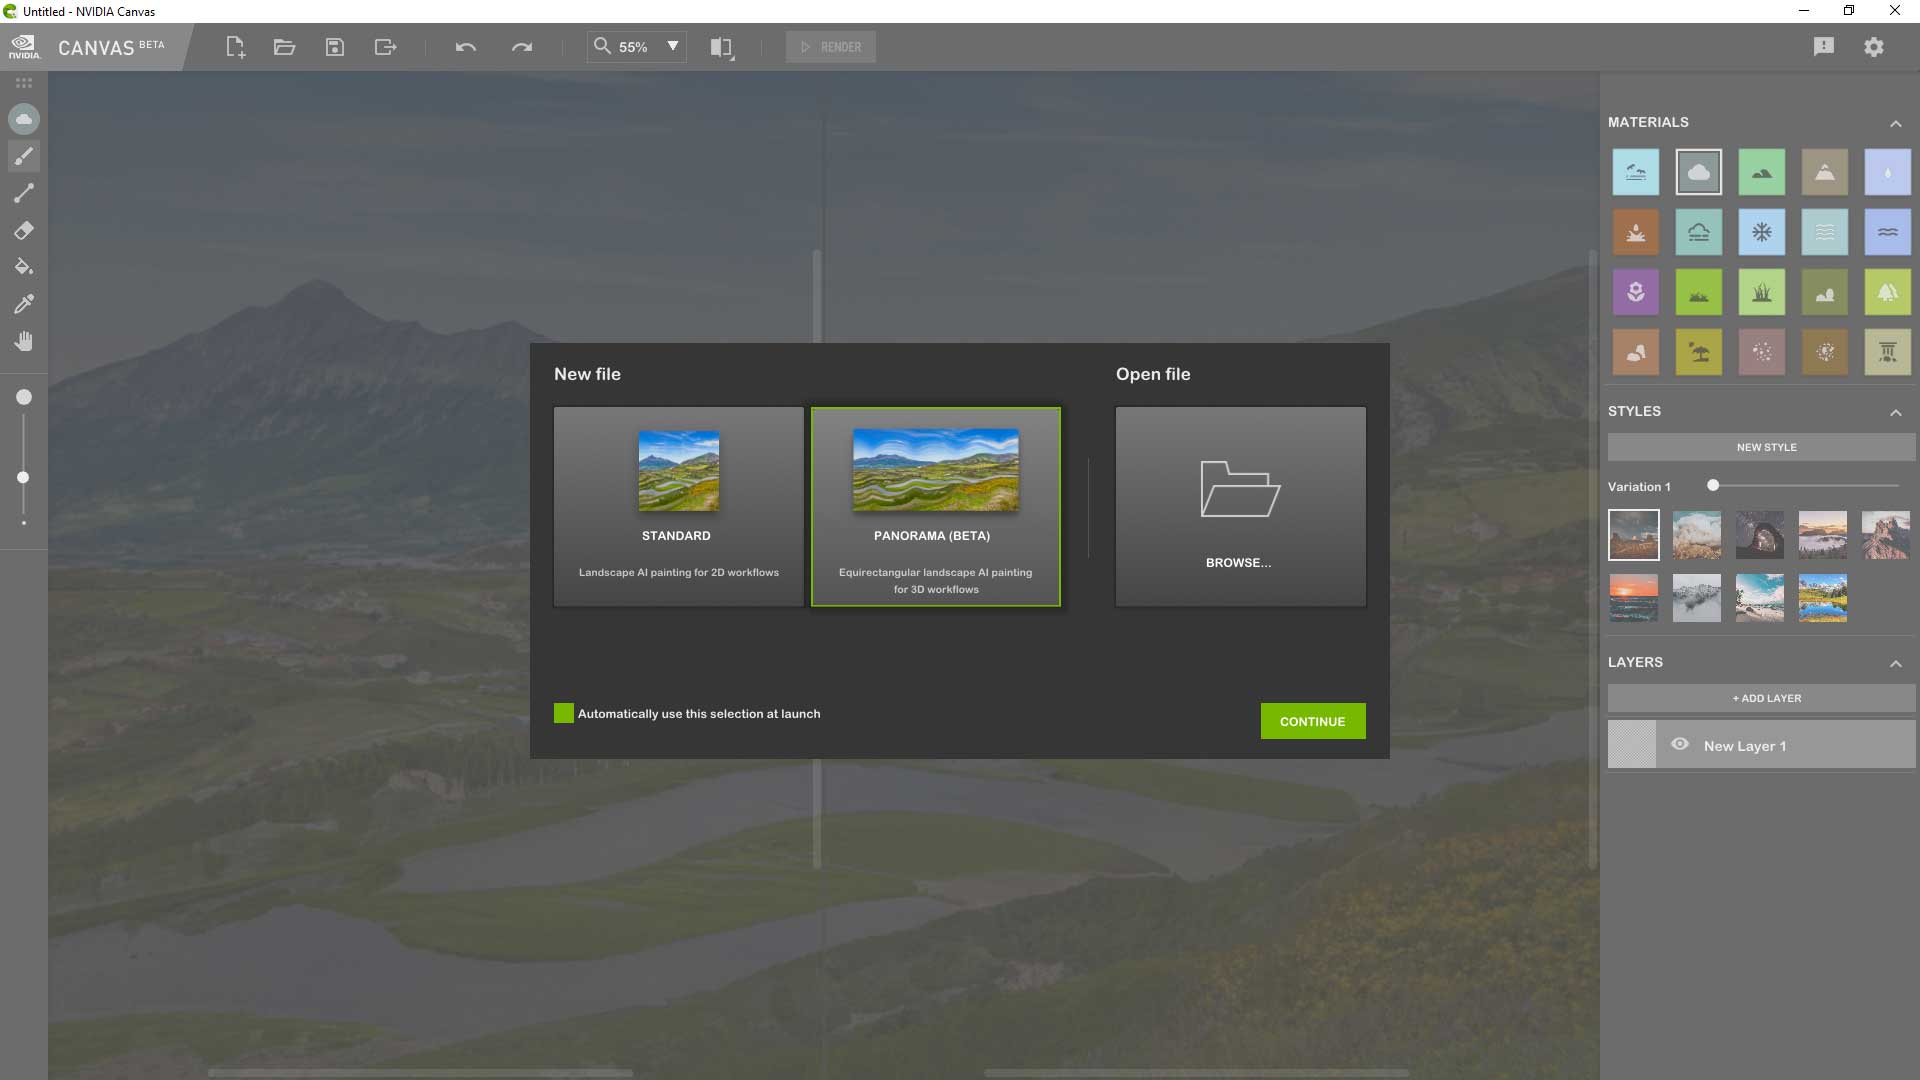The image size is (1920, 1080).
Task: Redo the last action
Action: (x=522, y=47)
